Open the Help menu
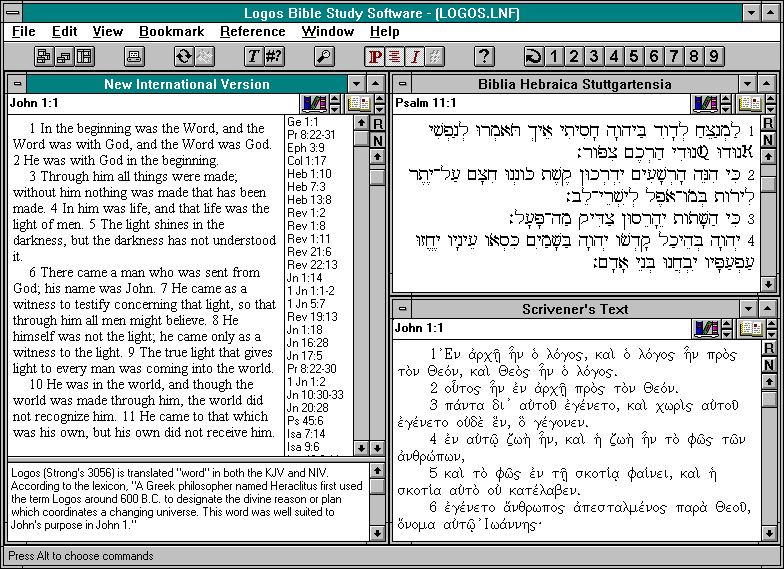Viewport: 784px width, 569px height. (384, 32)
